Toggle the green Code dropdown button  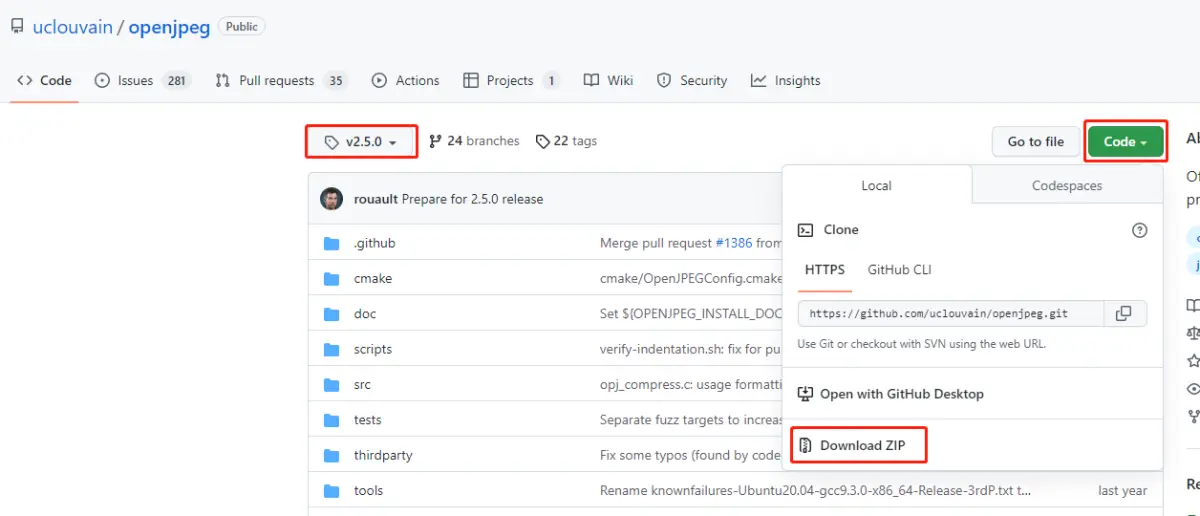point(1125,142)
